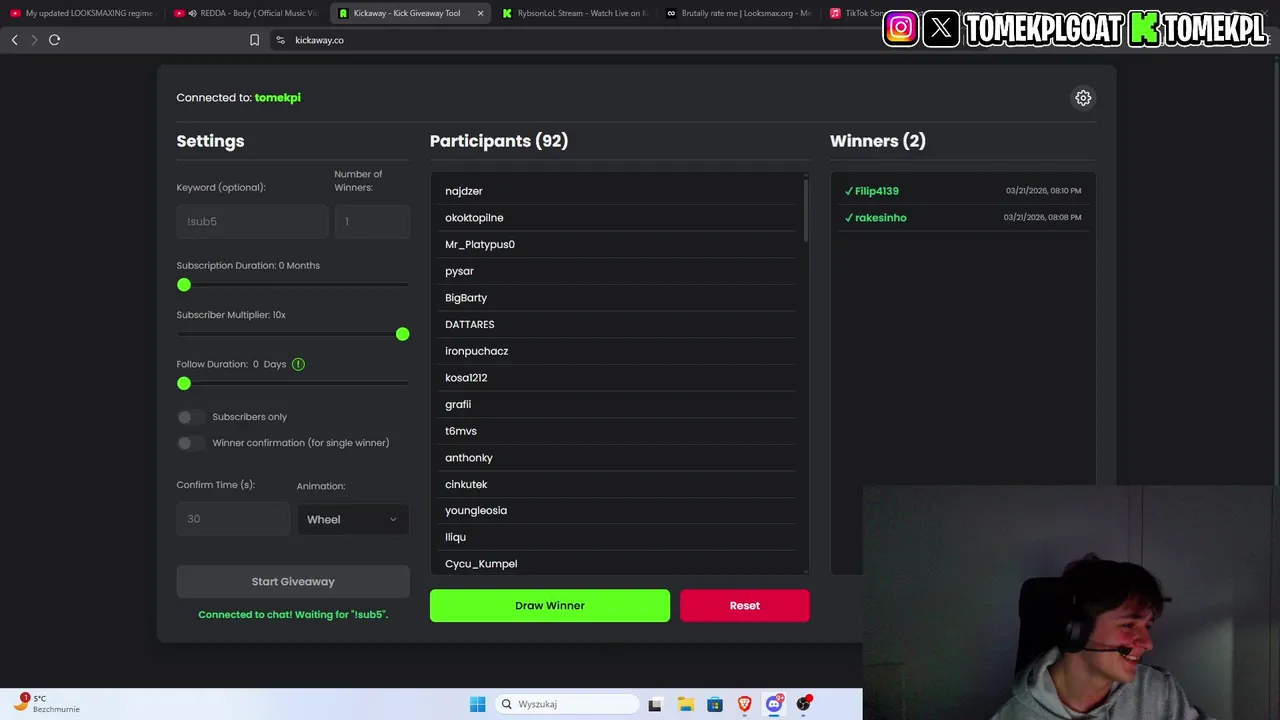This screenshot has width=1280, height=720.
Task: Select winner Filip4139 in Winners list
Action: 963,191
